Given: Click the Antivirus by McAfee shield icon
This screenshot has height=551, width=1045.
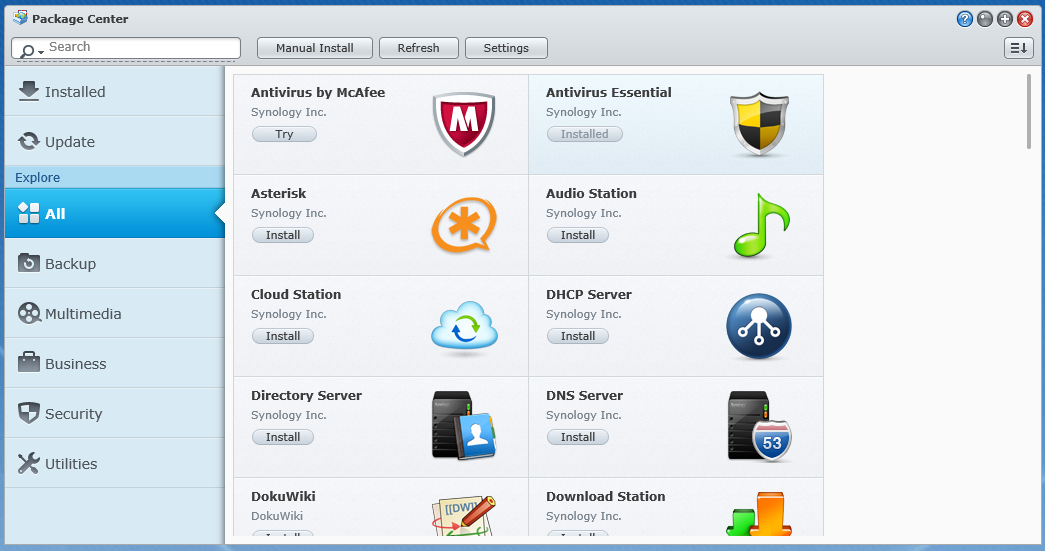Looking at the screenshot, I should point(464,124).
